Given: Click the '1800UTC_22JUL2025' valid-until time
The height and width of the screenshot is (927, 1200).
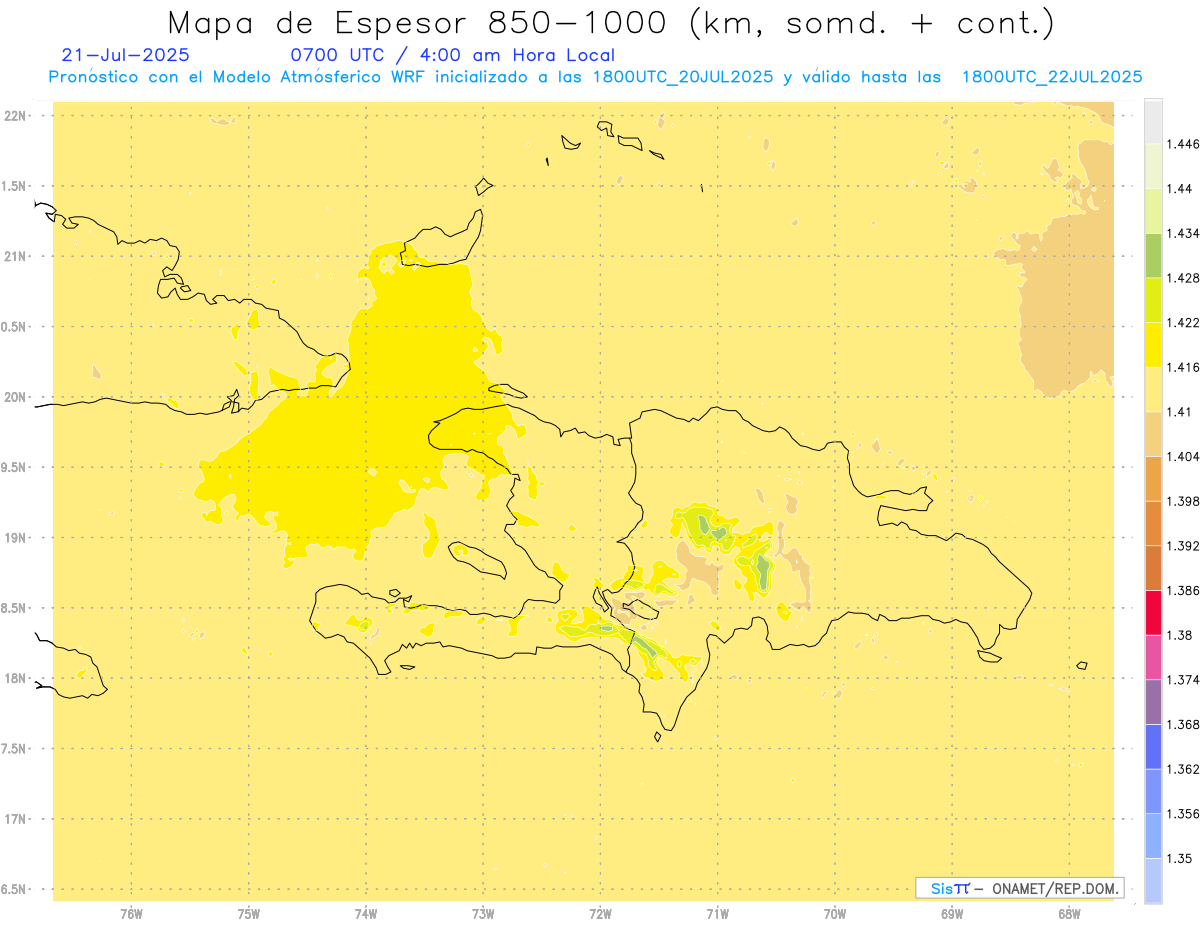Looking at the screenshot, I should click(1052, 77).
